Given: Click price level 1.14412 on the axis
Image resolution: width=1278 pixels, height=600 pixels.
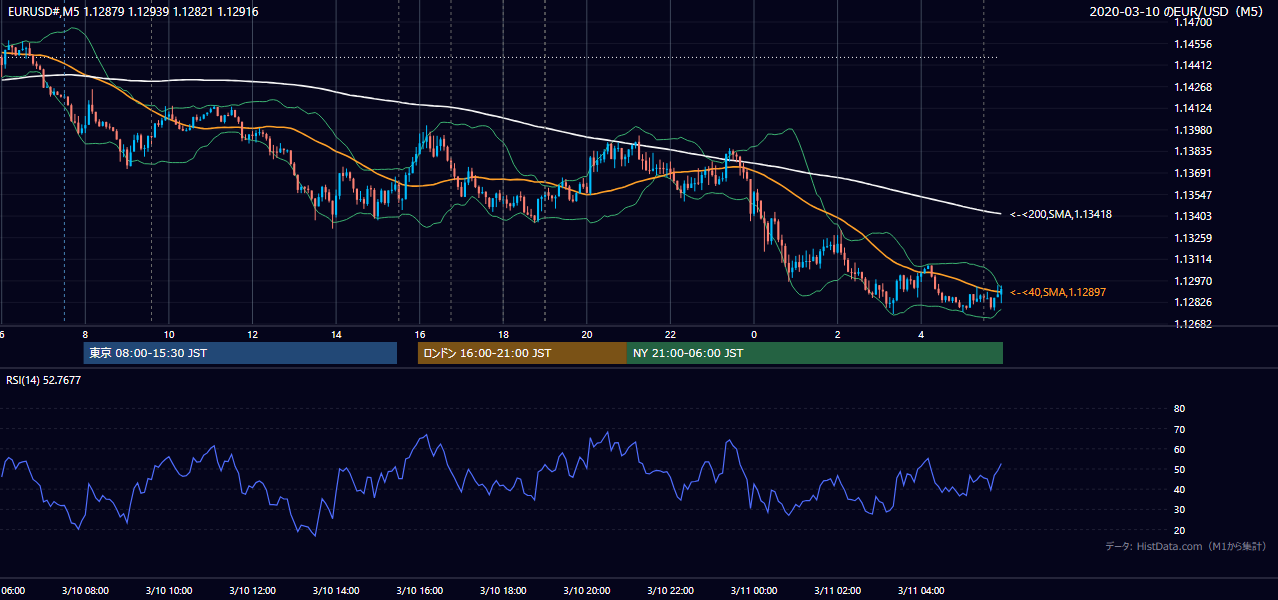Looking at the screenshot, I should click(x=1193, y=65).
